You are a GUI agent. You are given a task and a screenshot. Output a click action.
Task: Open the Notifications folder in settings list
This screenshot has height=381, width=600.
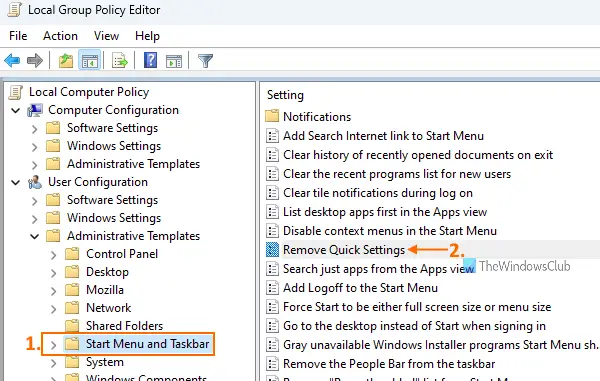click(x=317, y=117)
